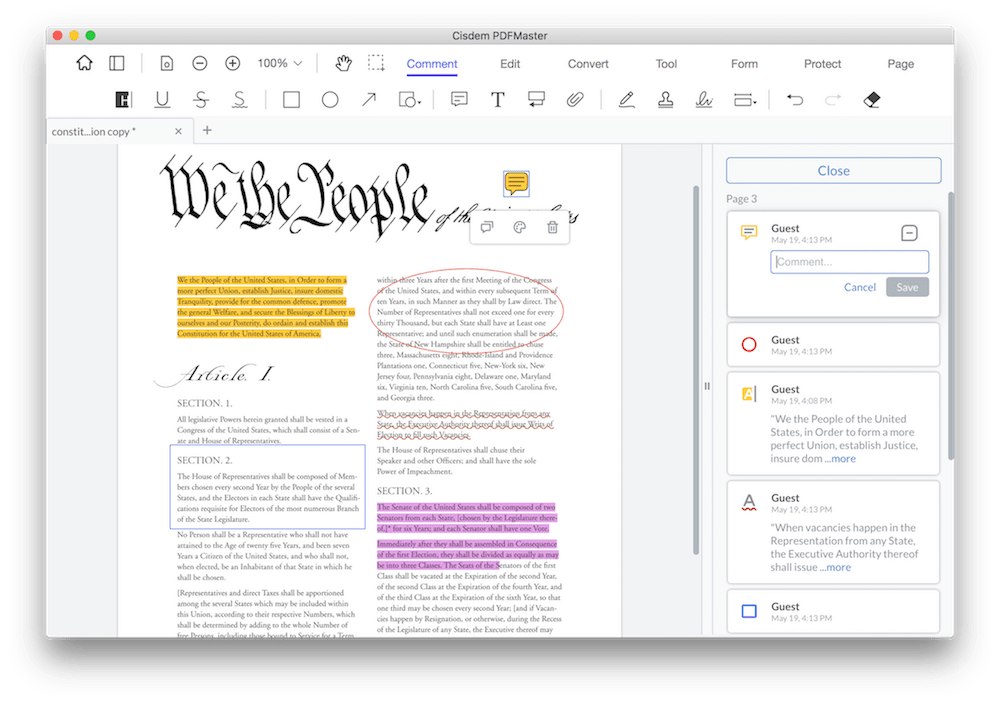Select the Arrow drawing tool
Viewport: 1000px width, 703px height.
click(369, 100)
